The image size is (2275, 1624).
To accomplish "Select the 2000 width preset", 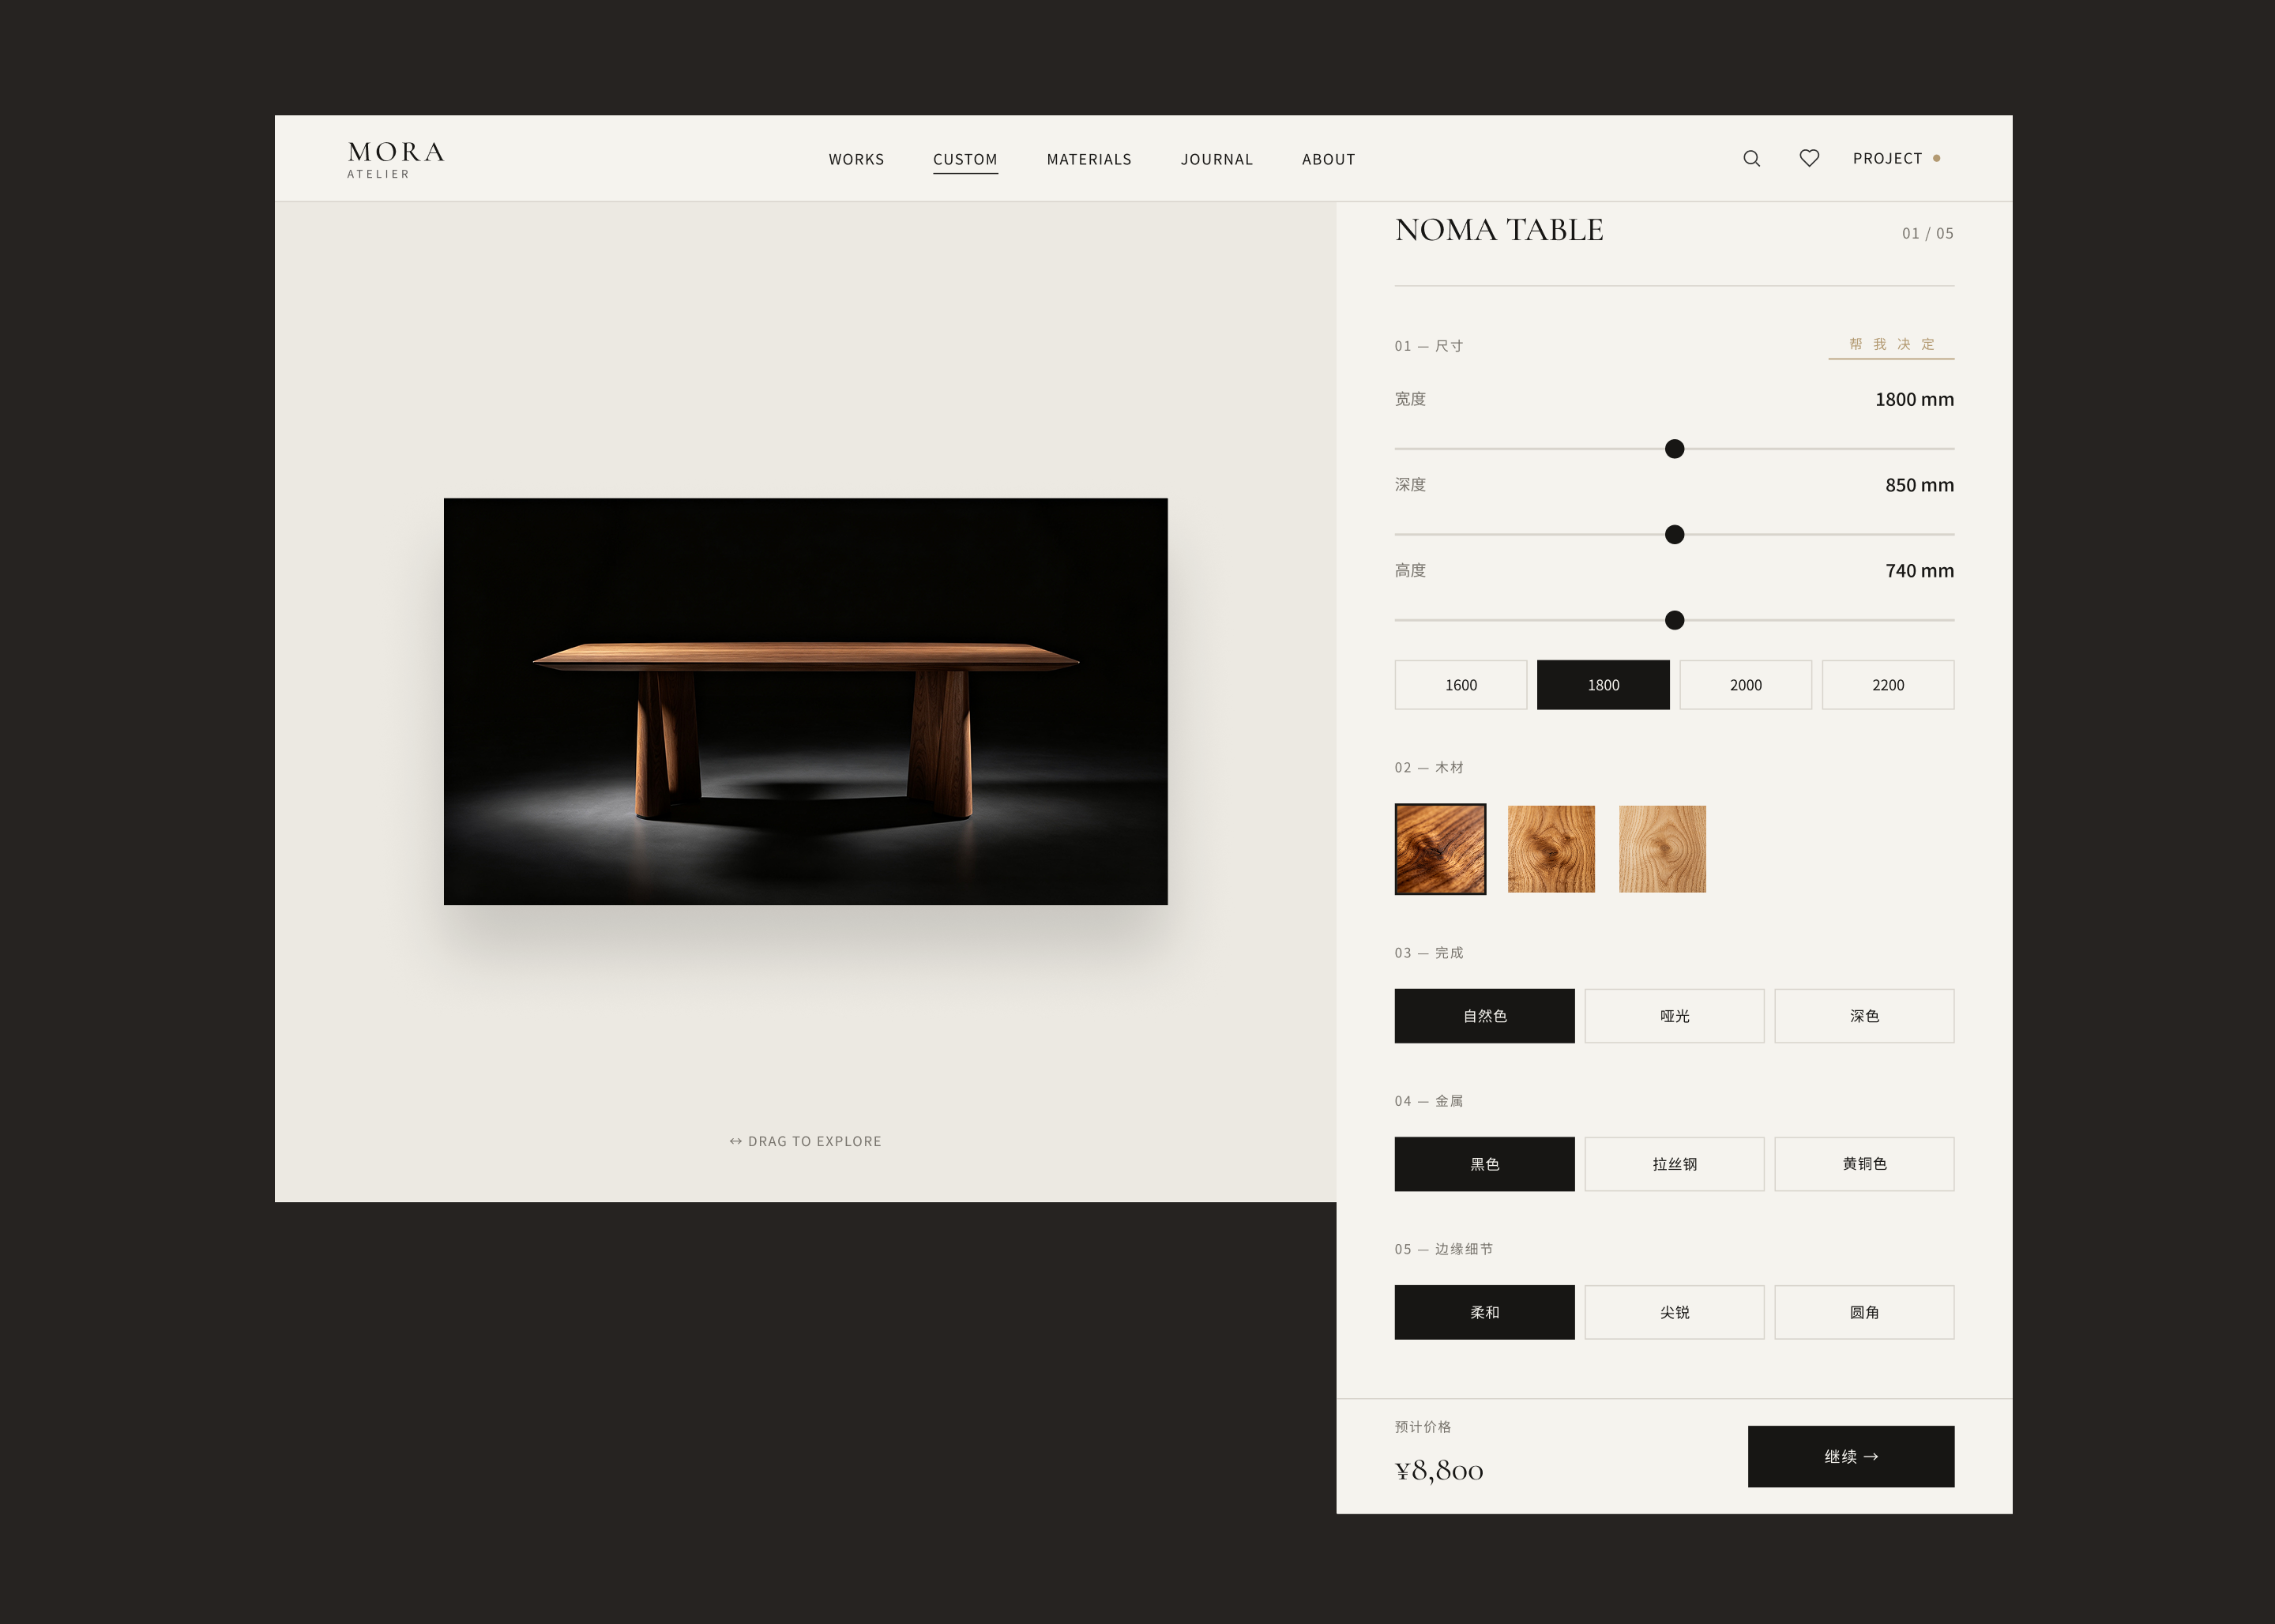I will click(x=1745, y=685).
